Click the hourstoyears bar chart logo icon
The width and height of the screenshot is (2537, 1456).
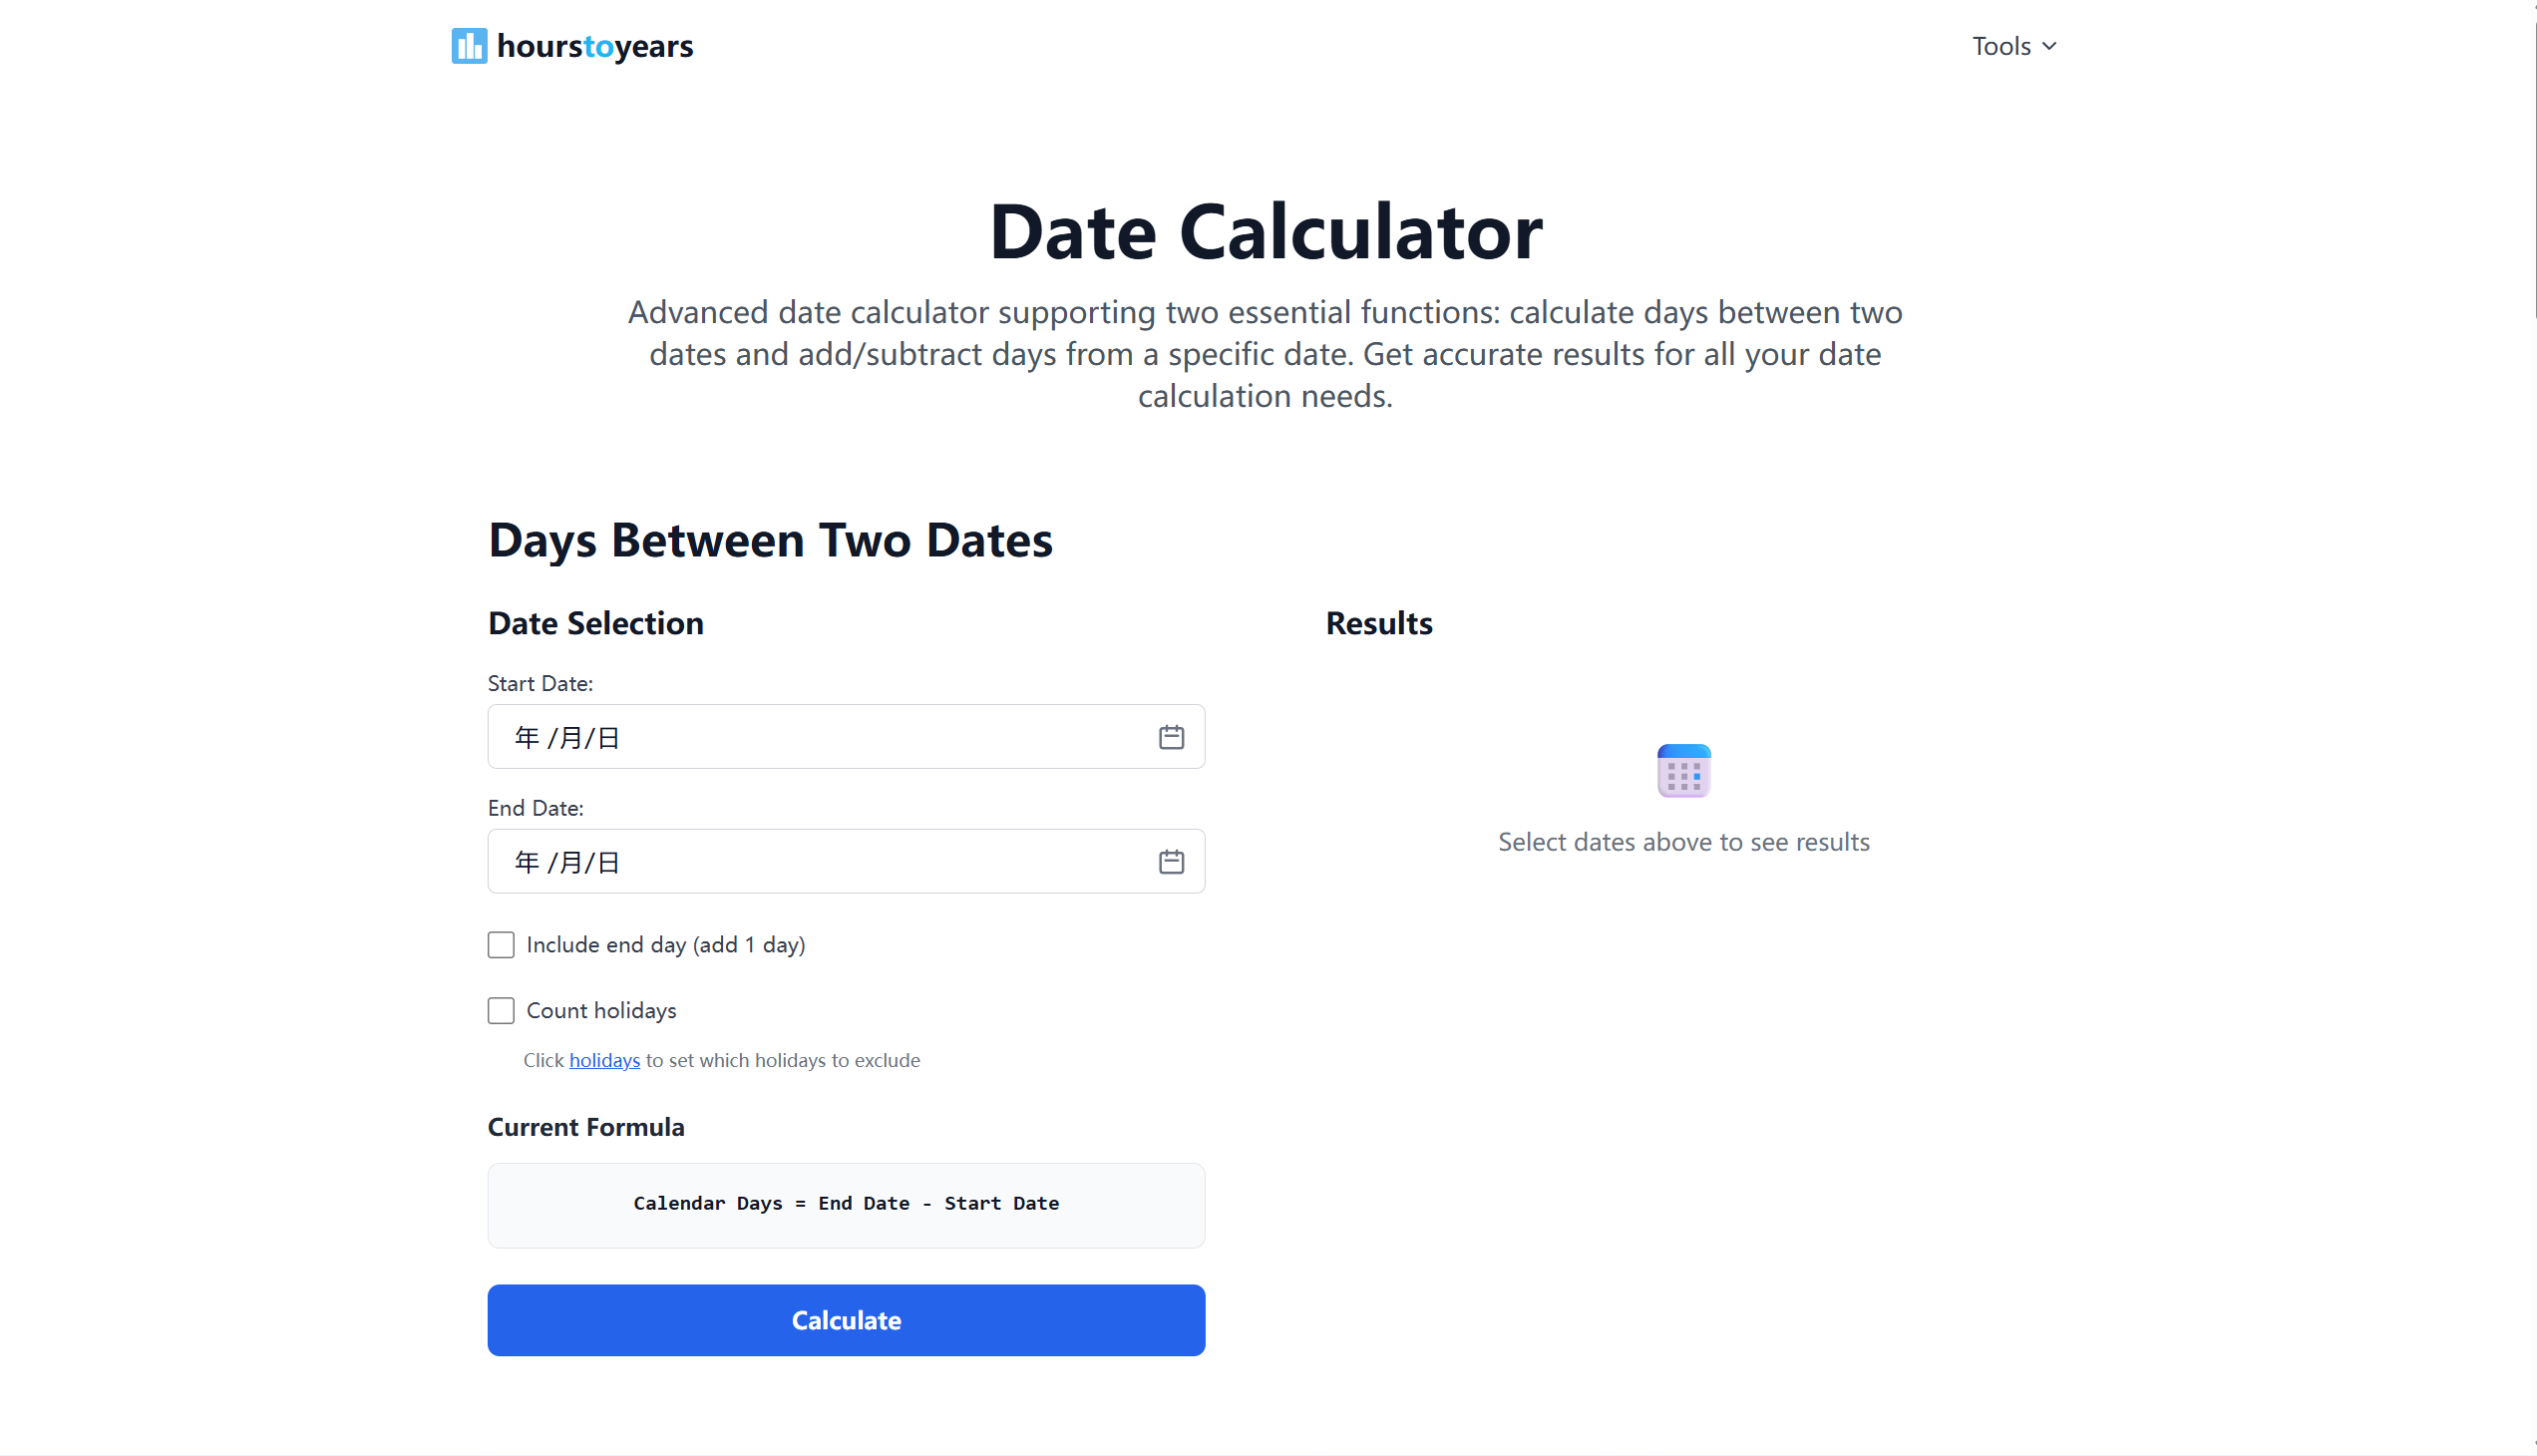point(469,46)
